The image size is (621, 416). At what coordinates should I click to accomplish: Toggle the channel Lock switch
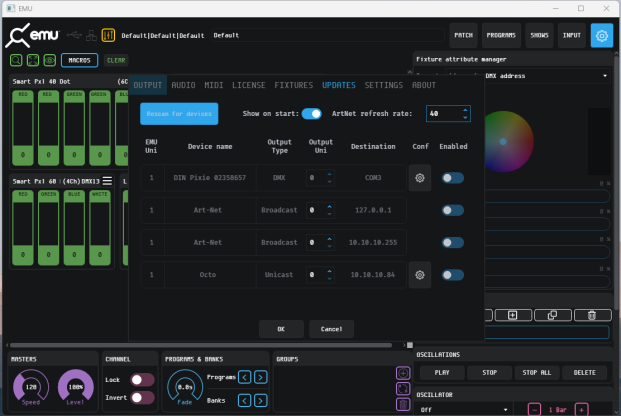(143, 380)
